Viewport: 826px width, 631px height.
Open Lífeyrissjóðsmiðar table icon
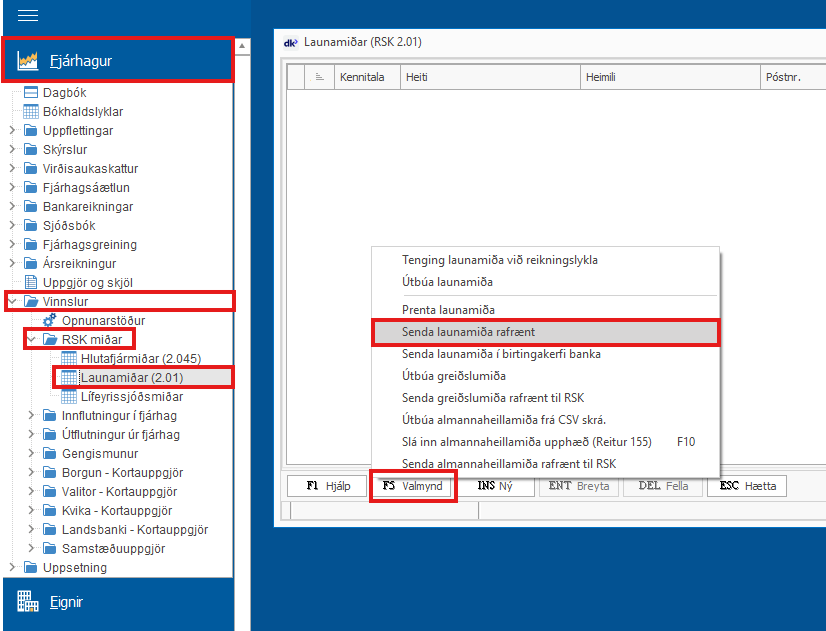point(69,397)
